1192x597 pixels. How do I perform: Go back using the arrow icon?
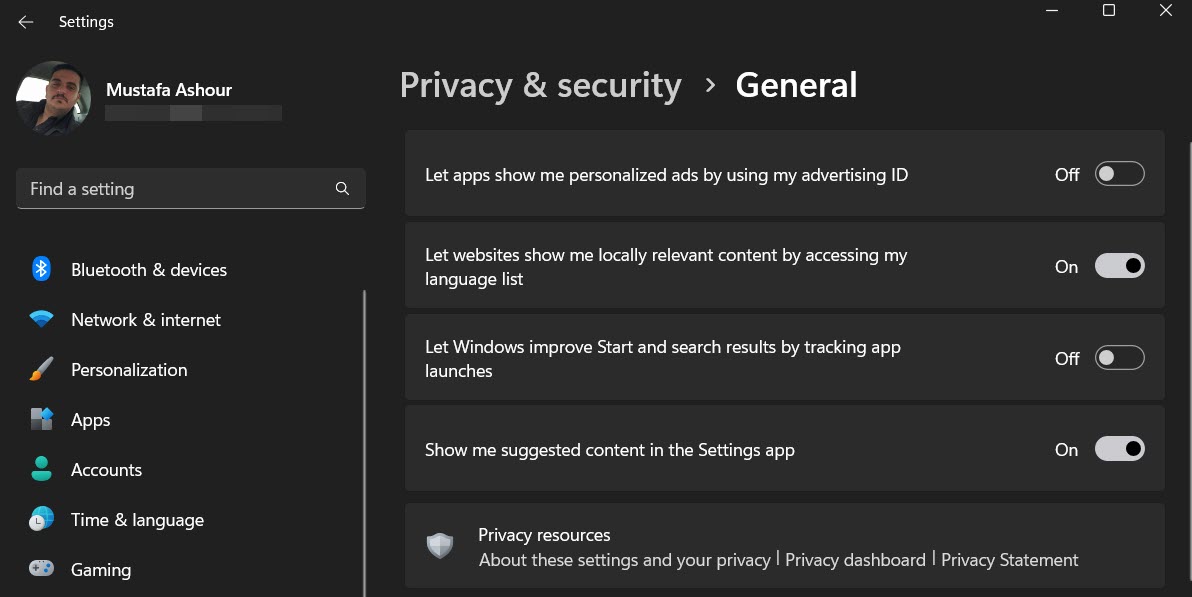click(26, 22)
